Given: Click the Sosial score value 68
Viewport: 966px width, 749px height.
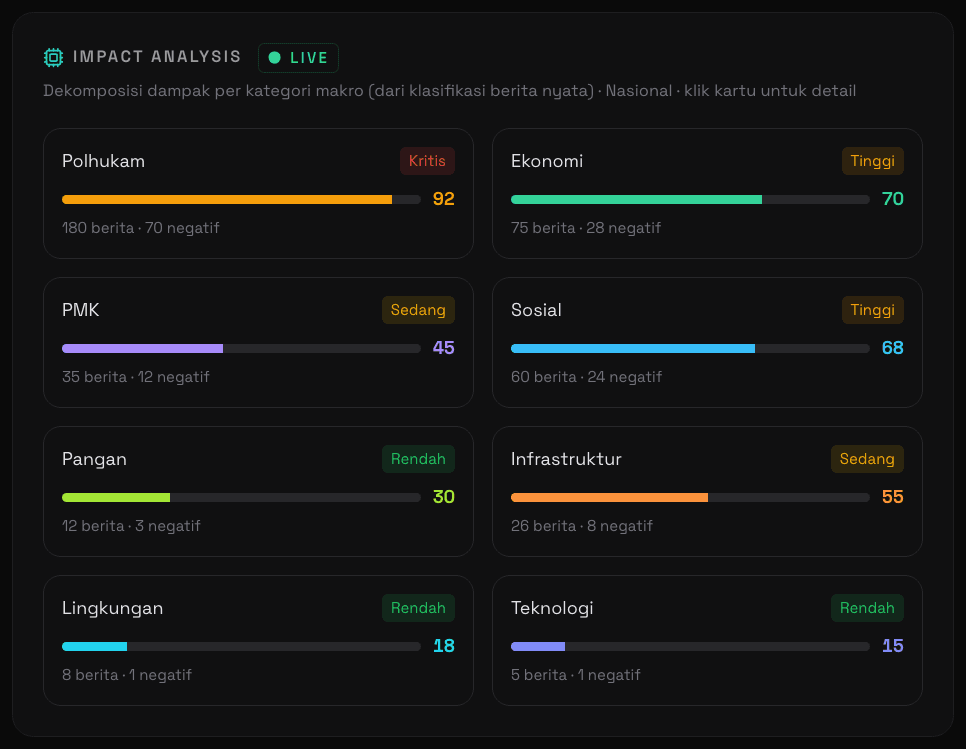Looking at the screenshot, I should pyautogui.click(x=893, y=348).
